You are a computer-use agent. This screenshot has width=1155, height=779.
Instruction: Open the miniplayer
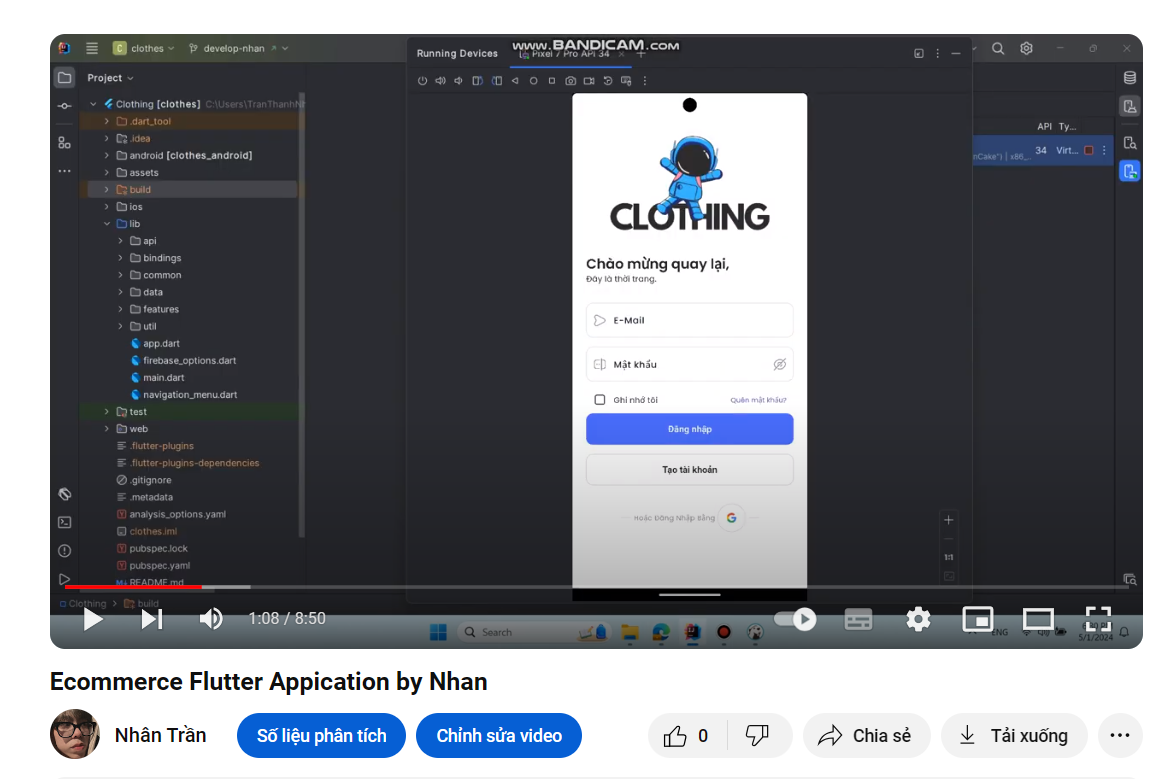(977, 619)
